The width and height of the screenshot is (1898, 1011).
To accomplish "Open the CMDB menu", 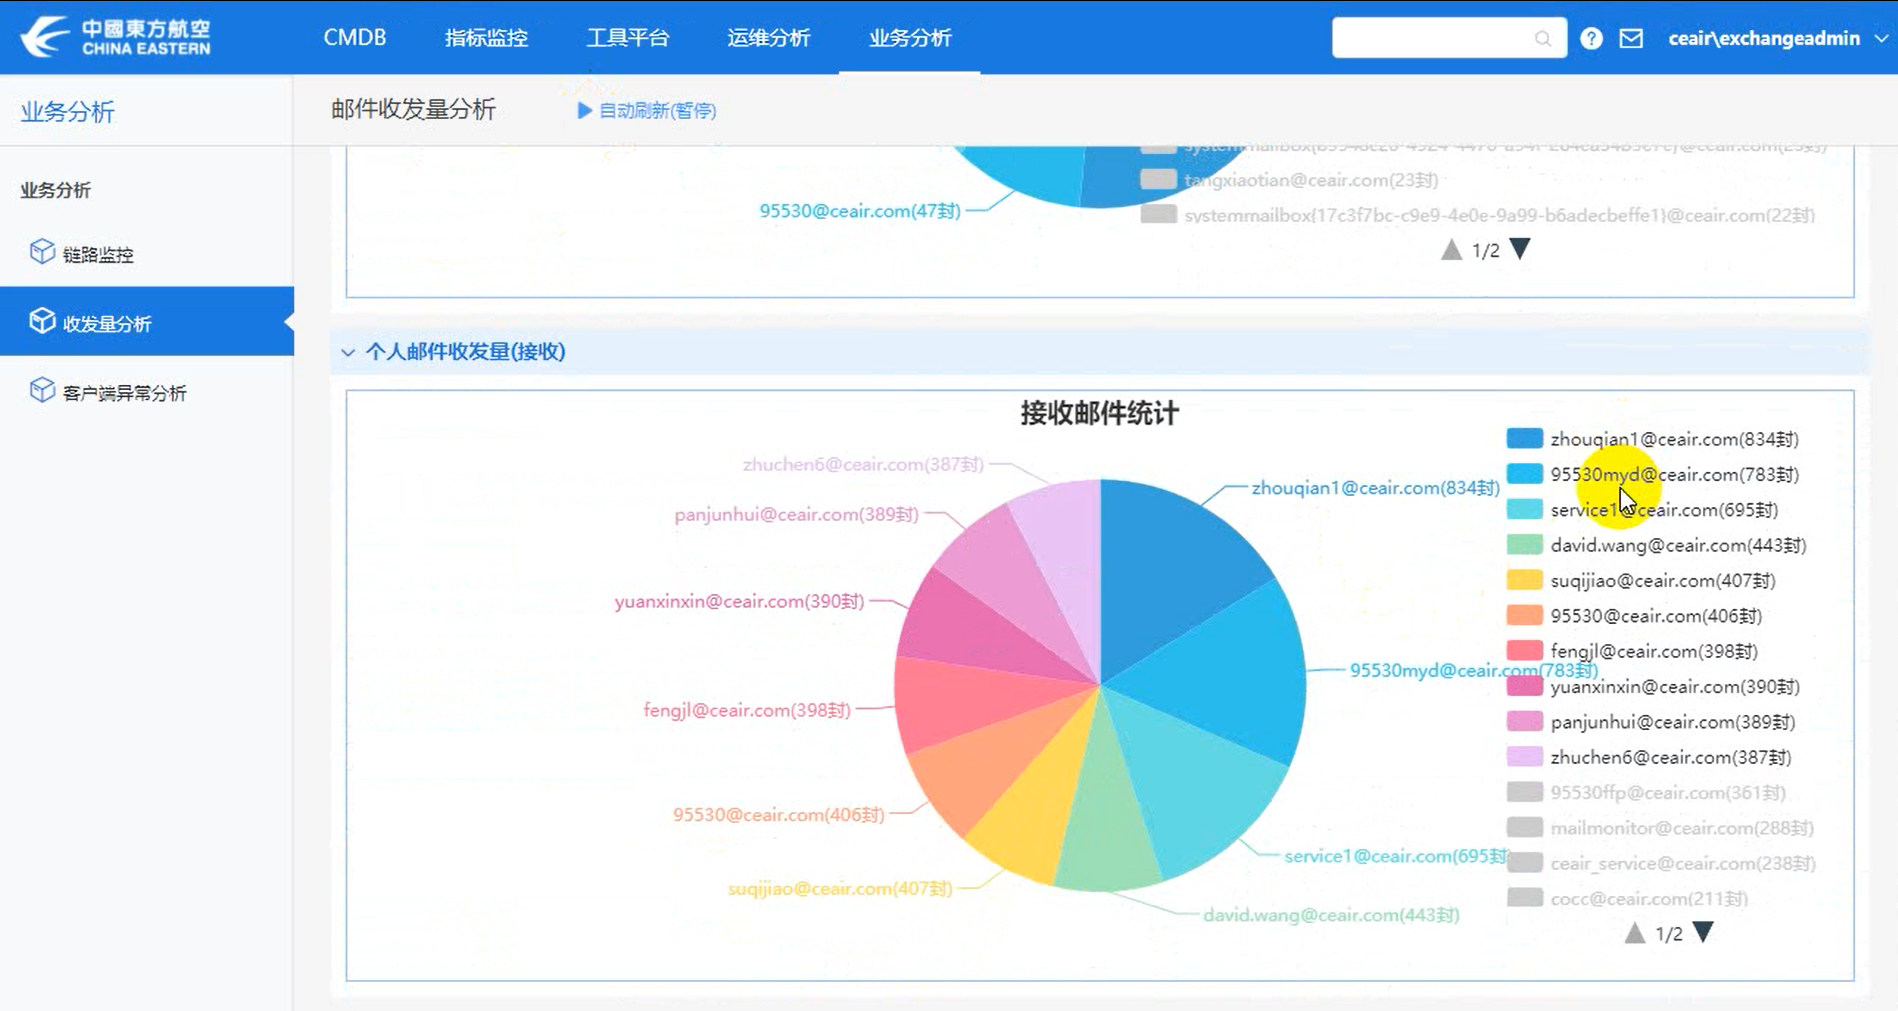I will pos(354,37).
